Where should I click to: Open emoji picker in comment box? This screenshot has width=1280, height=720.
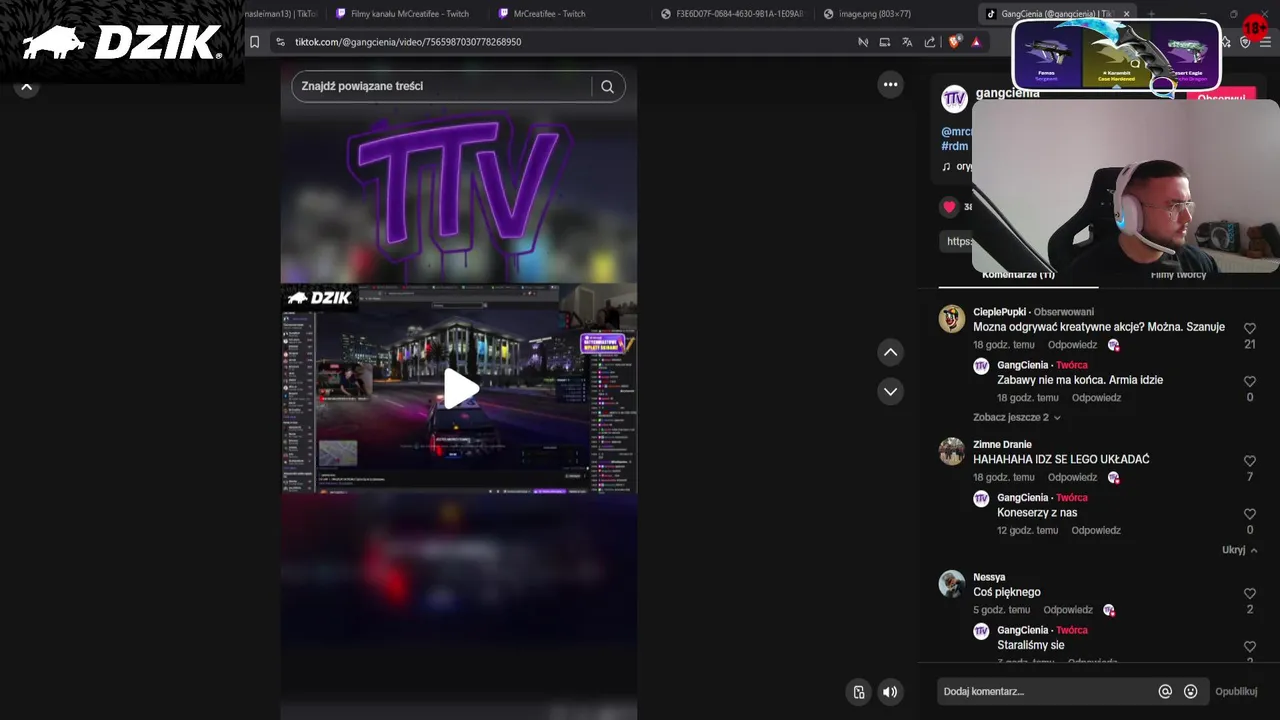click(1190, 691)
